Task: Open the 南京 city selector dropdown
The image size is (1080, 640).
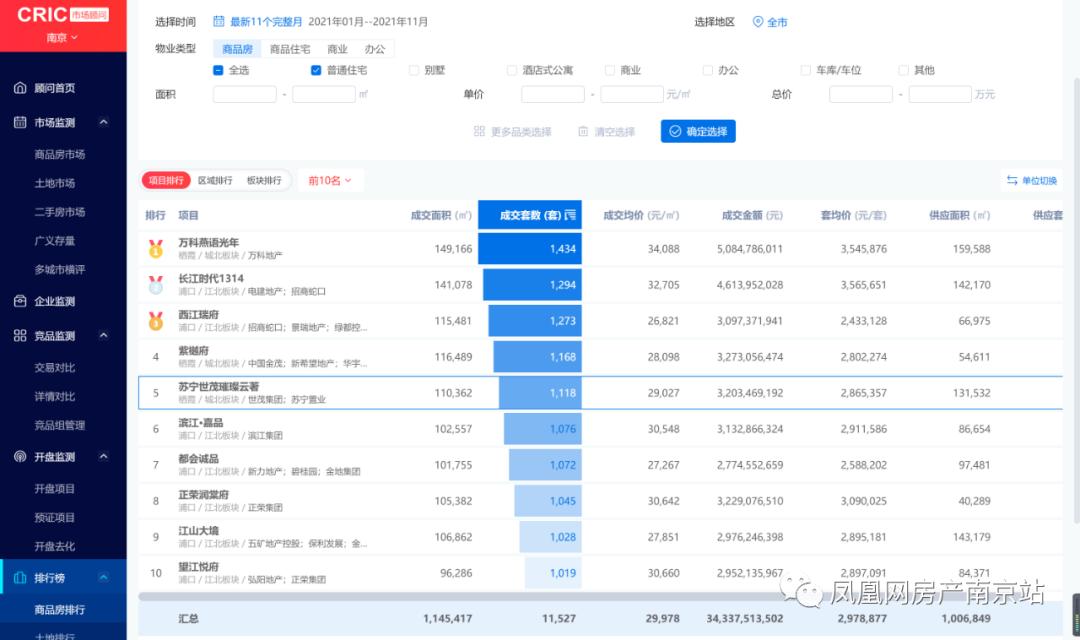Action: (x=62, y=38)
